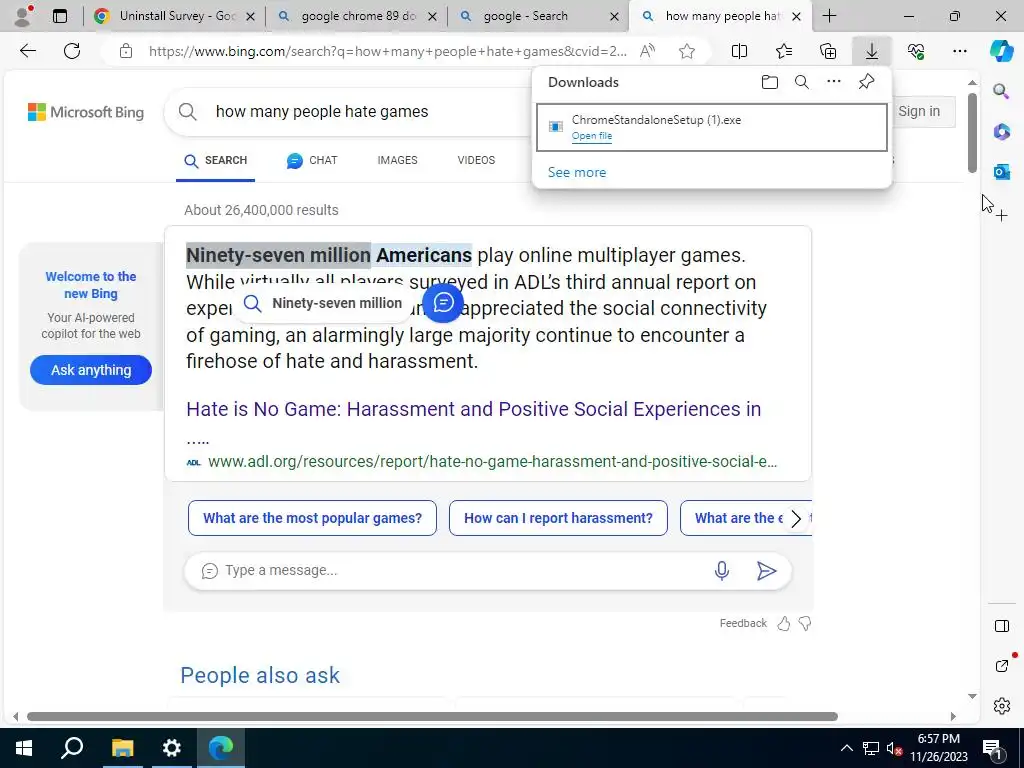Open sidebar settings gear
This screenshot has width=1024, height=768.
click(x=1002, y=706)
